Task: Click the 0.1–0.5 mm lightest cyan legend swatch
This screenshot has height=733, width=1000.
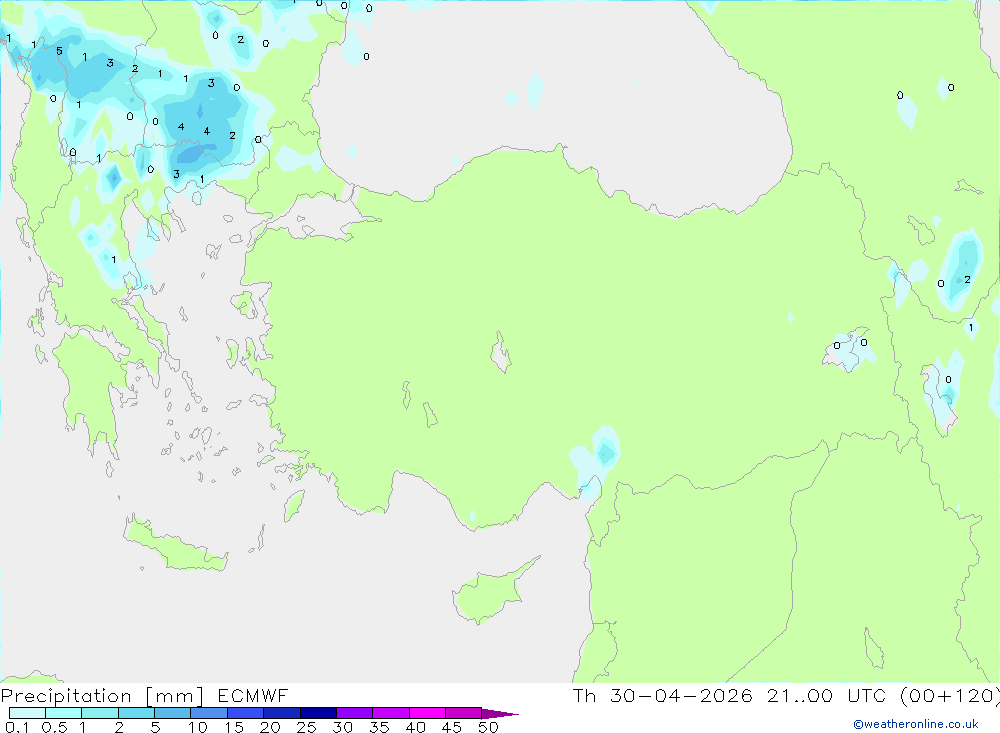Action: (27, 713)
